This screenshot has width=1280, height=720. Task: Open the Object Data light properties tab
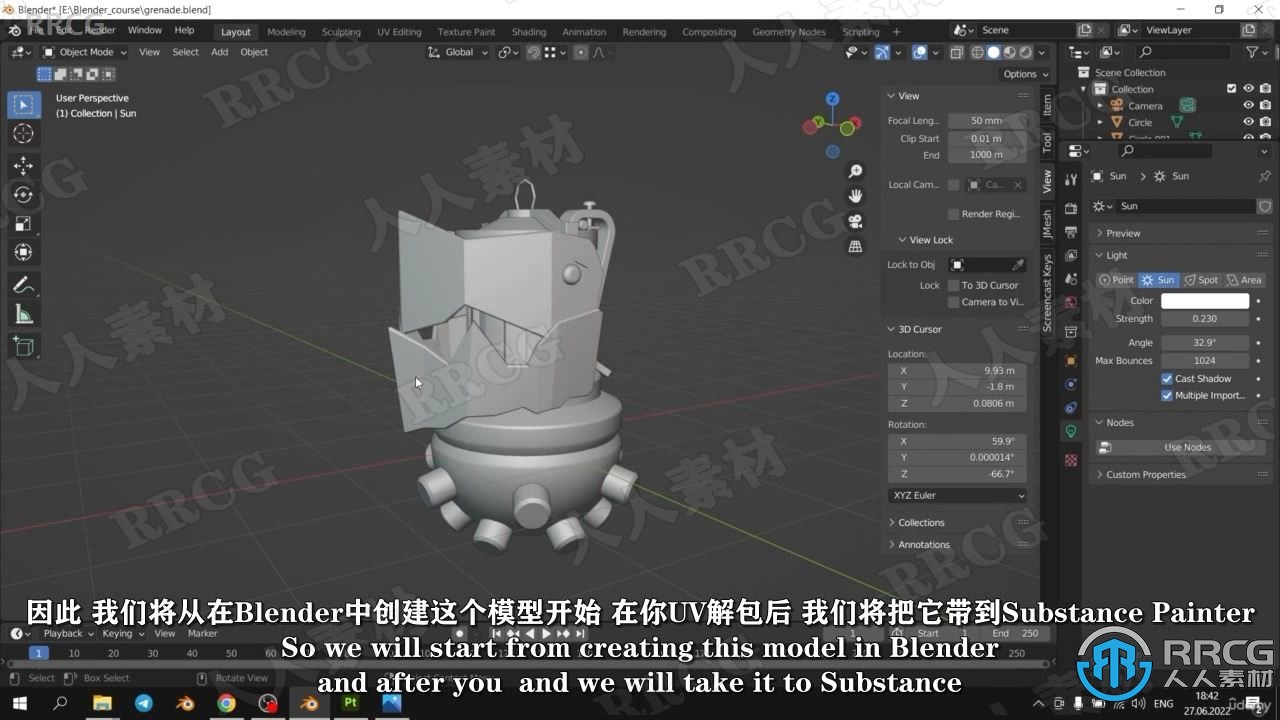click(x=1071, y=432)
